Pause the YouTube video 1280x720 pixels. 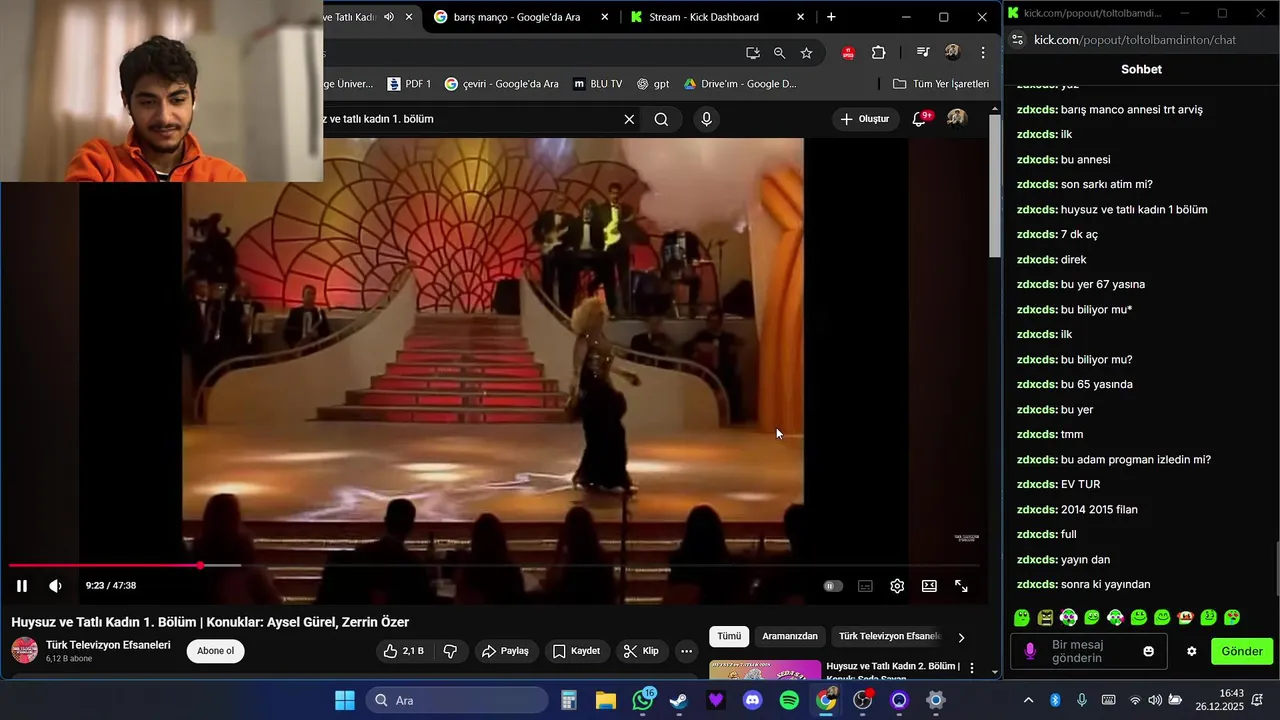pos(22,586)
